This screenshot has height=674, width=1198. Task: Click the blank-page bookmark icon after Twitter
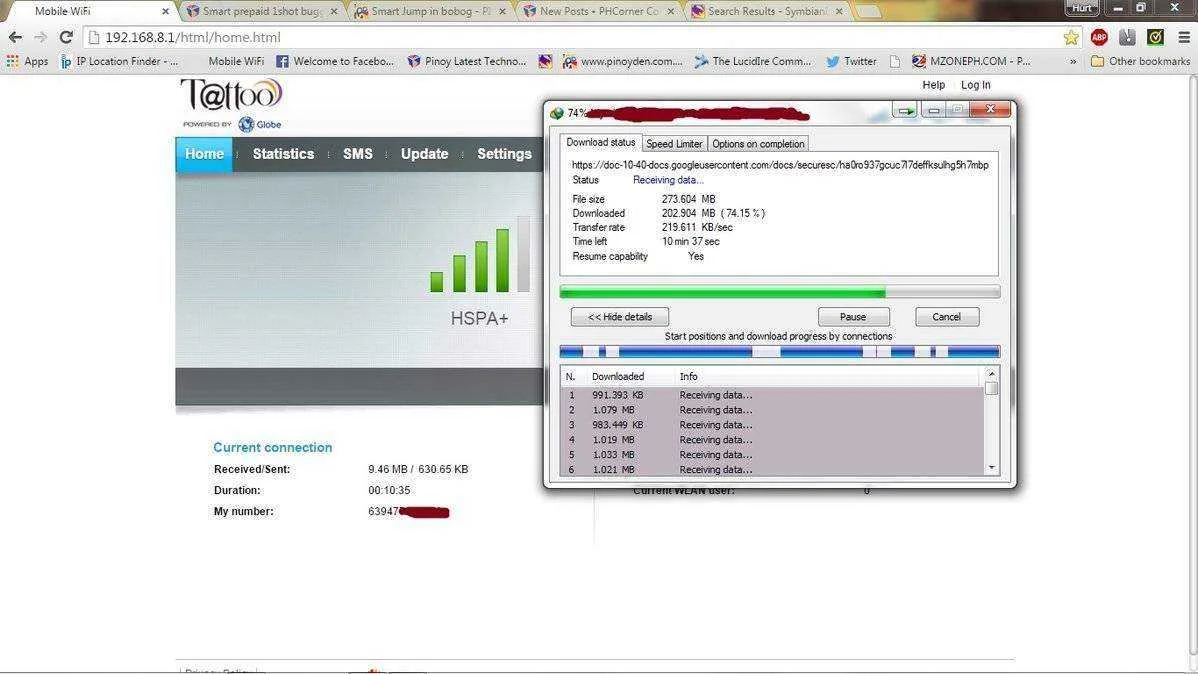[x=895, y=61]
